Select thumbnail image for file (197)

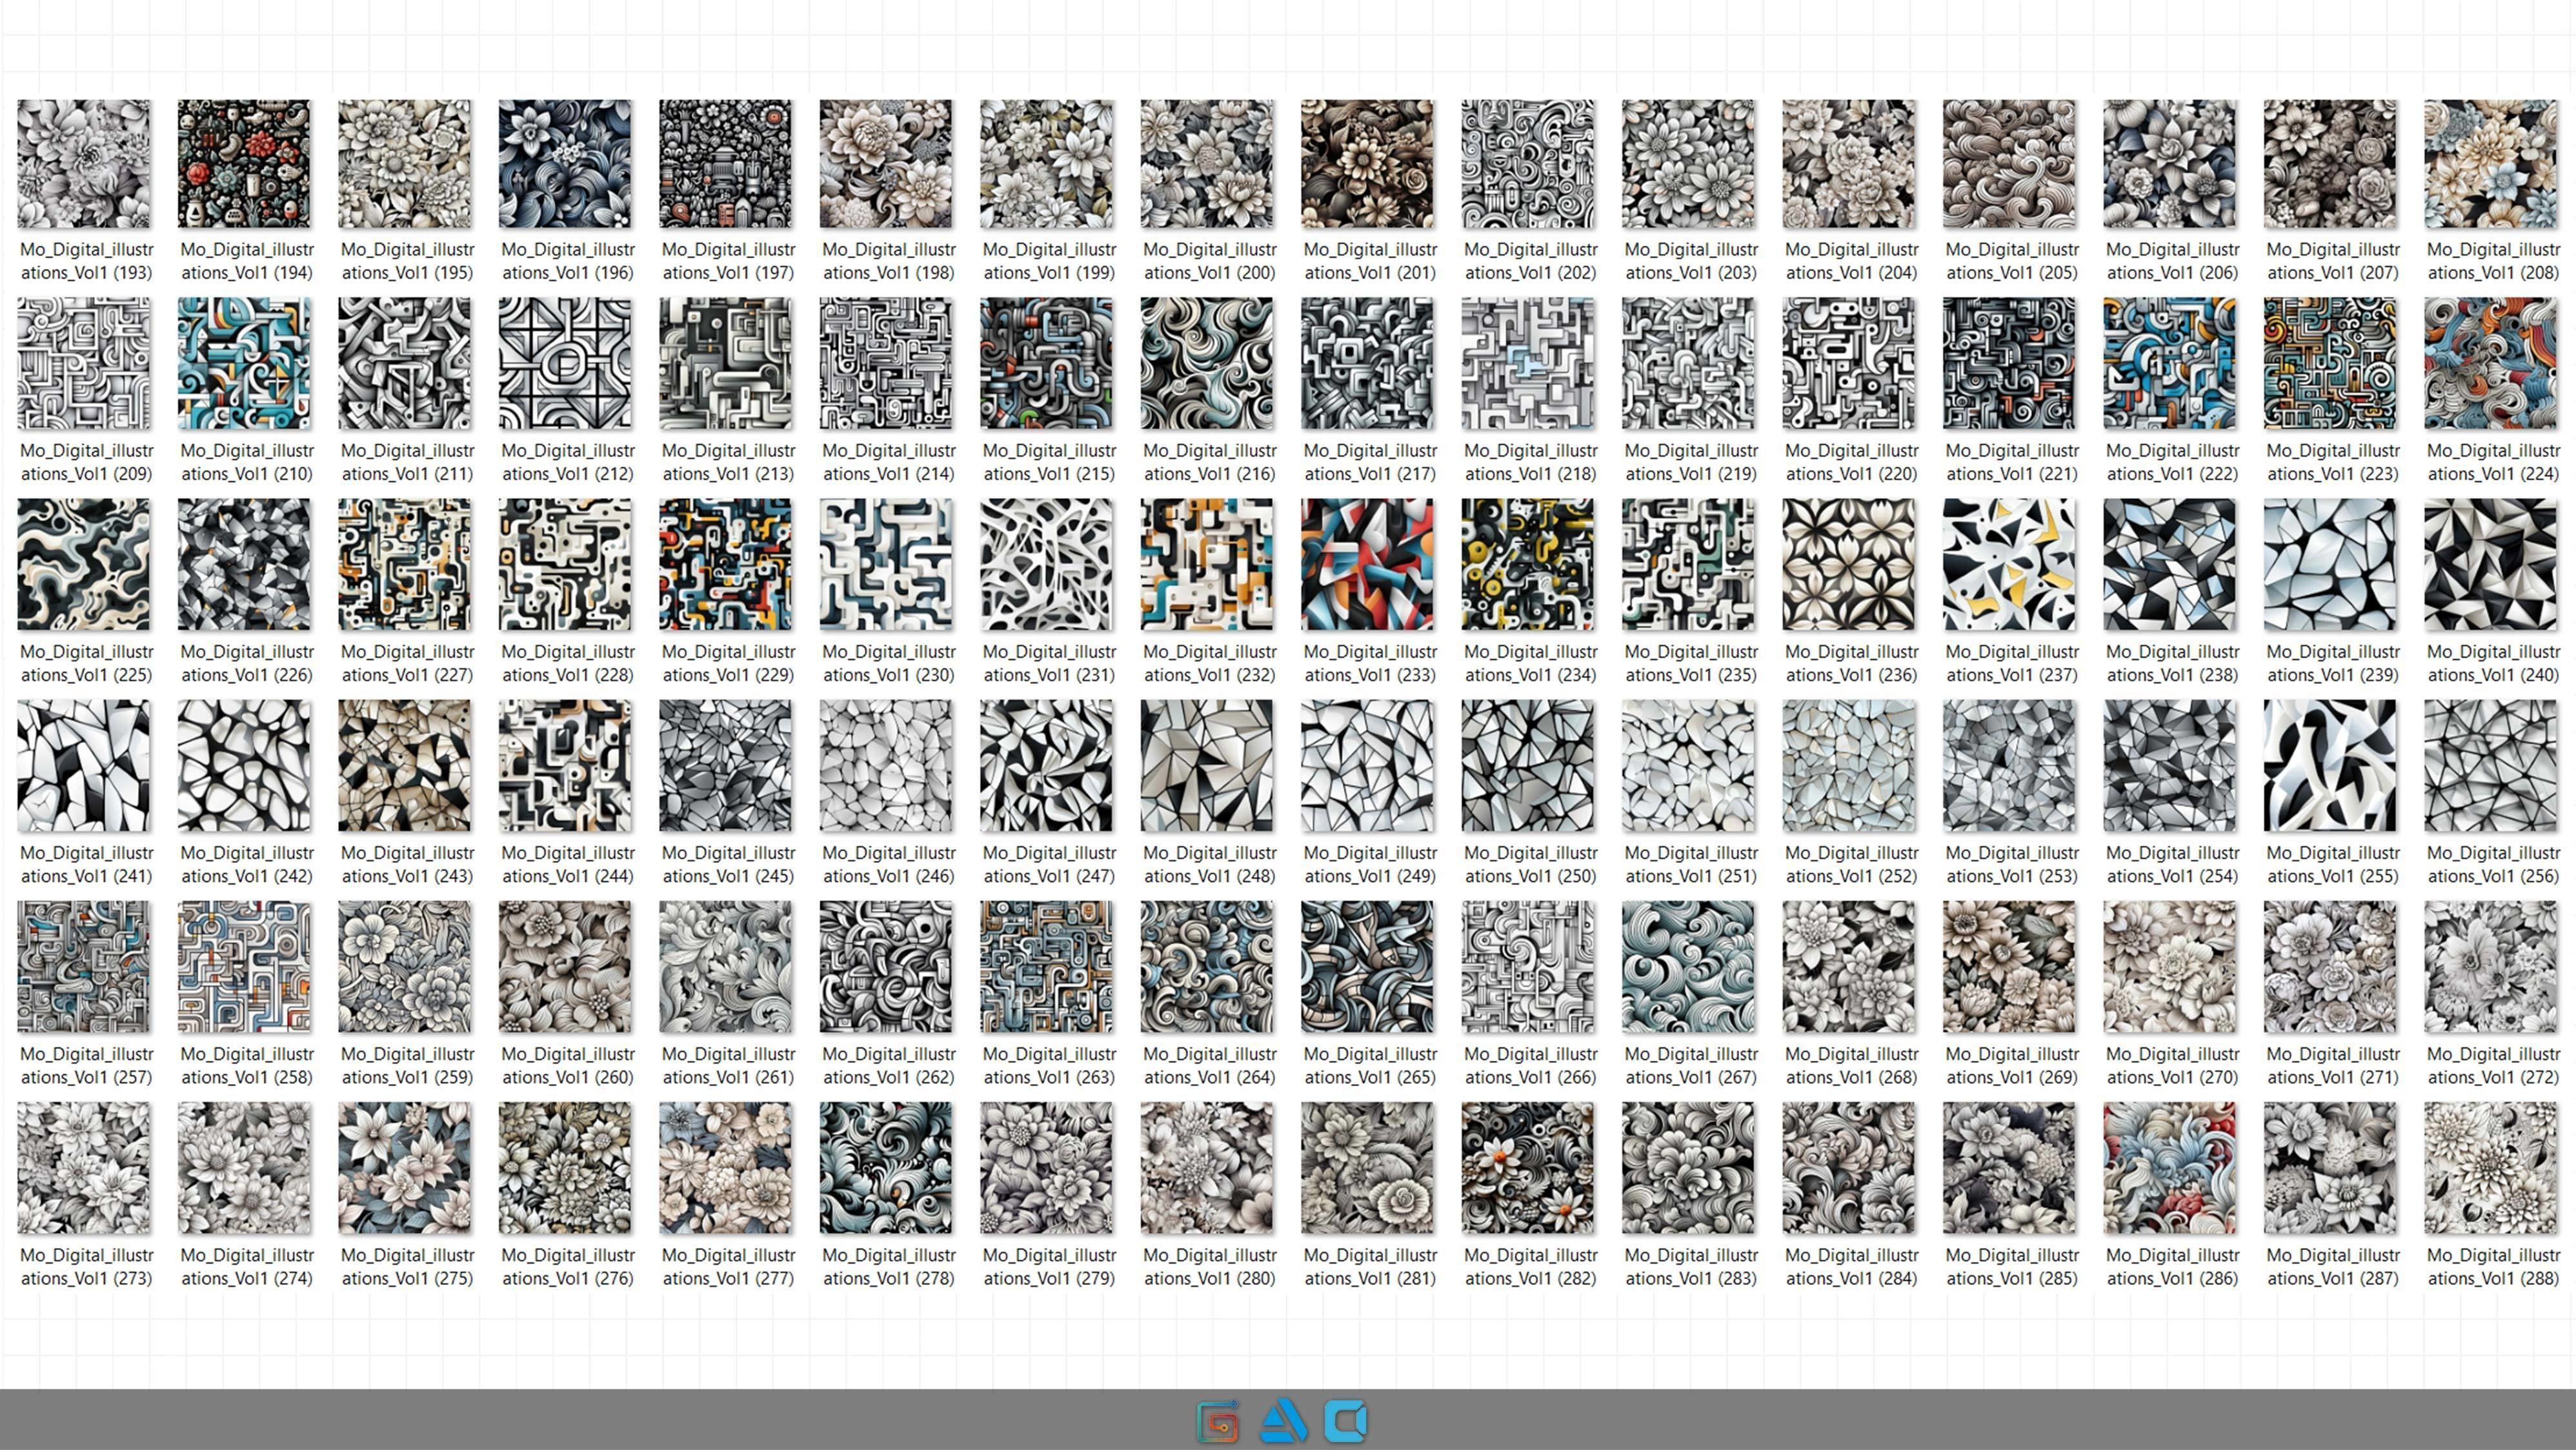tap(726, 164)
